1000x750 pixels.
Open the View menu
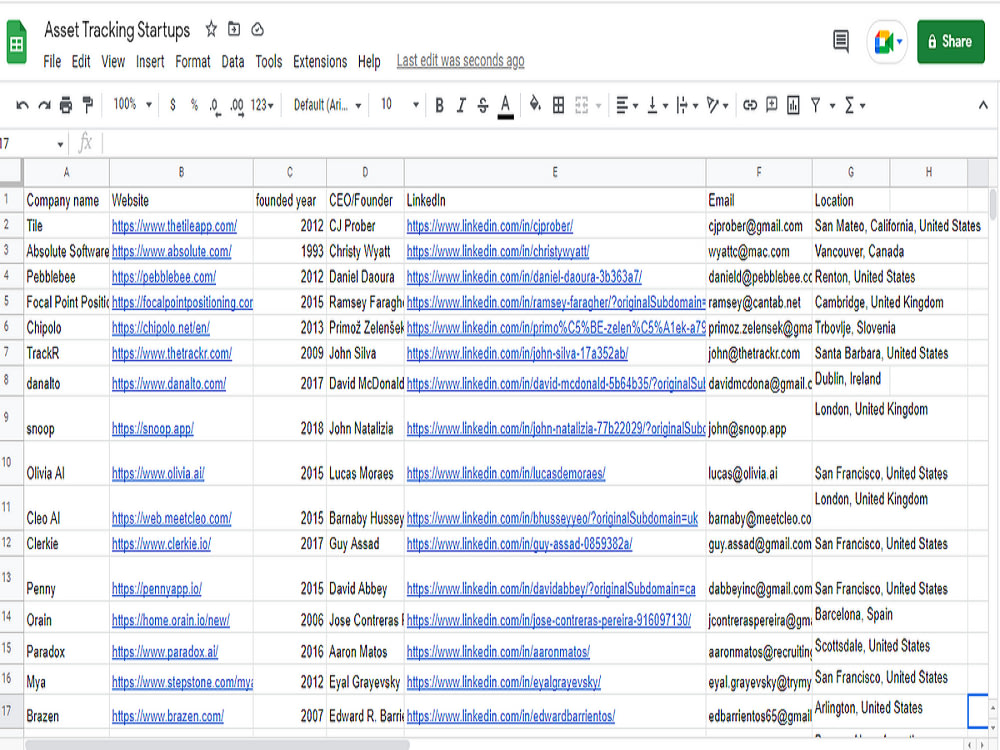pos(113,62)
